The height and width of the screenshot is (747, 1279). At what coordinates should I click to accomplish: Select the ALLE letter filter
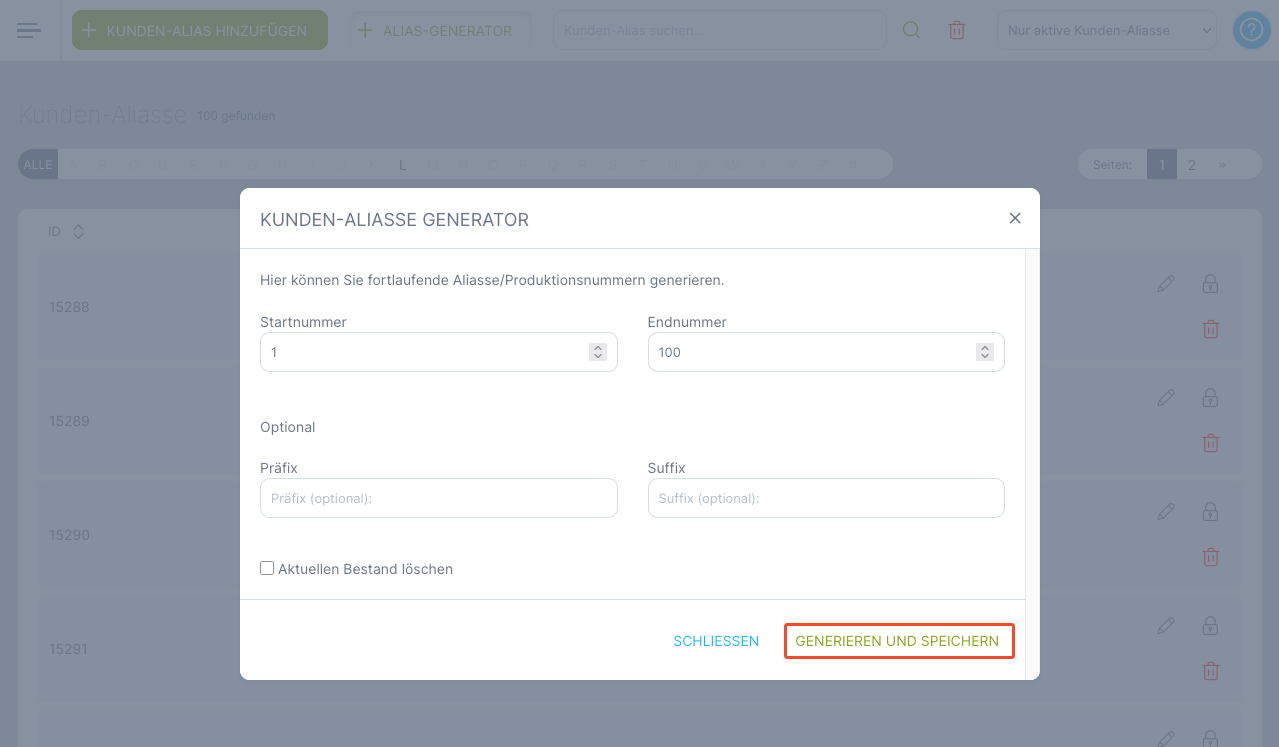pyautogui.click(x=38, y=165)
